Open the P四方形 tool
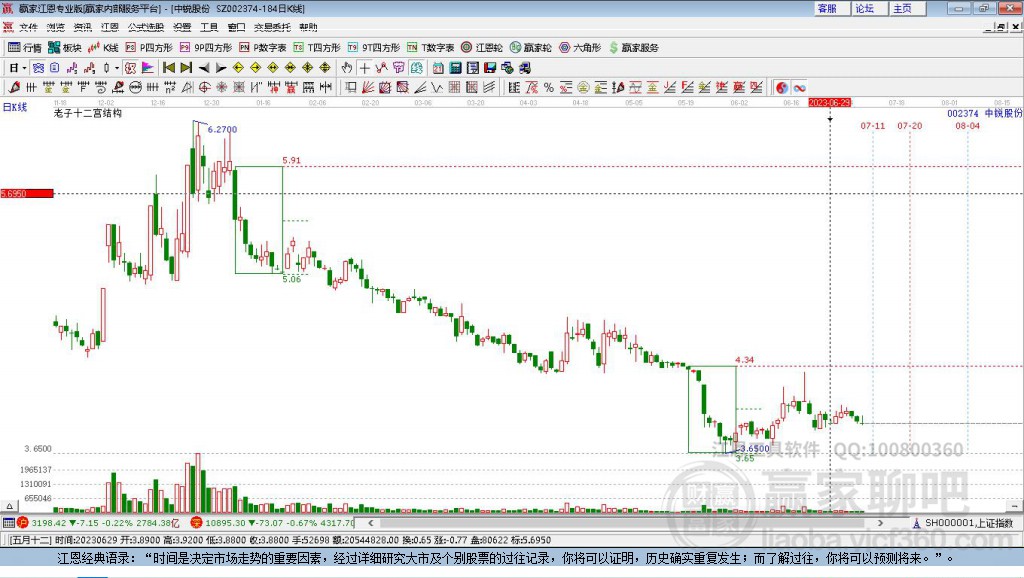Image resolution: width=1024 pixels, height=578 pixels. coord(149,48)
